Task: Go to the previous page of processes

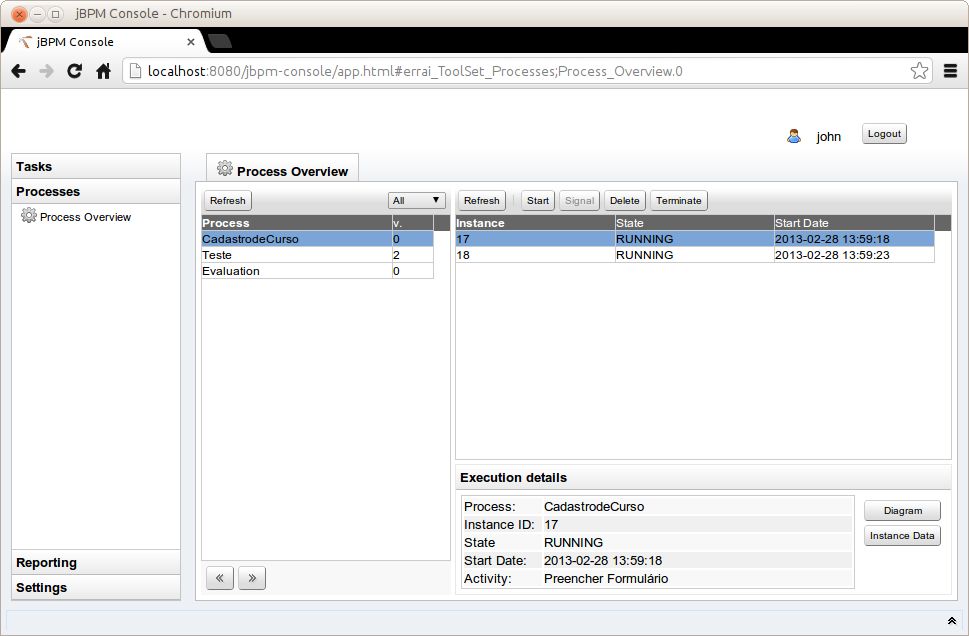Action: coord(220,577)
